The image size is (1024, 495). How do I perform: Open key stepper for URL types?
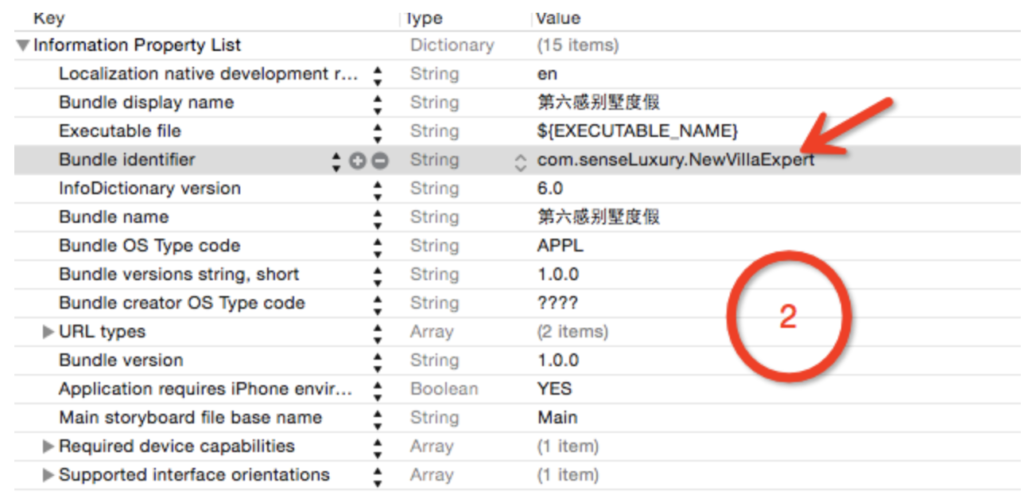[x=377, y=333]
